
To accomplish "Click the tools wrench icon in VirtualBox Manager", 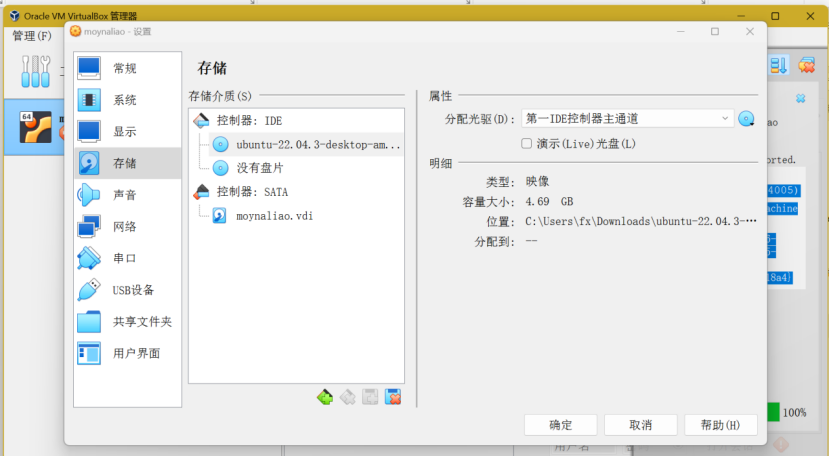I will [x=35, y=71].
